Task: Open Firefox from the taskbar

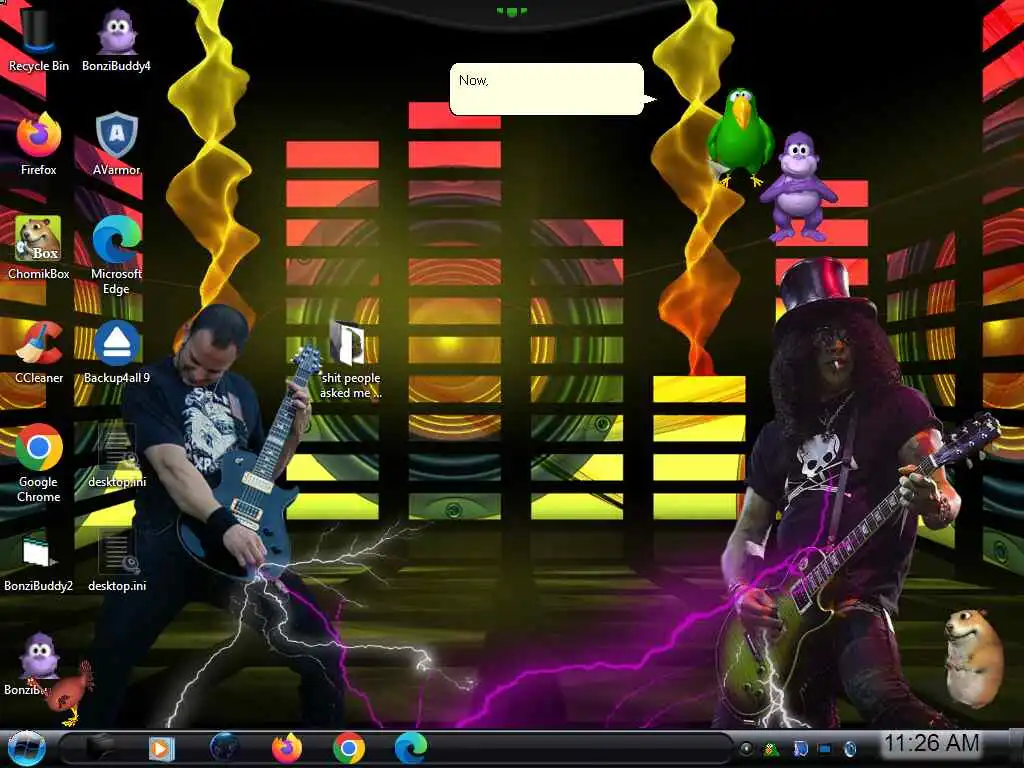Action: tap(287, 748)
